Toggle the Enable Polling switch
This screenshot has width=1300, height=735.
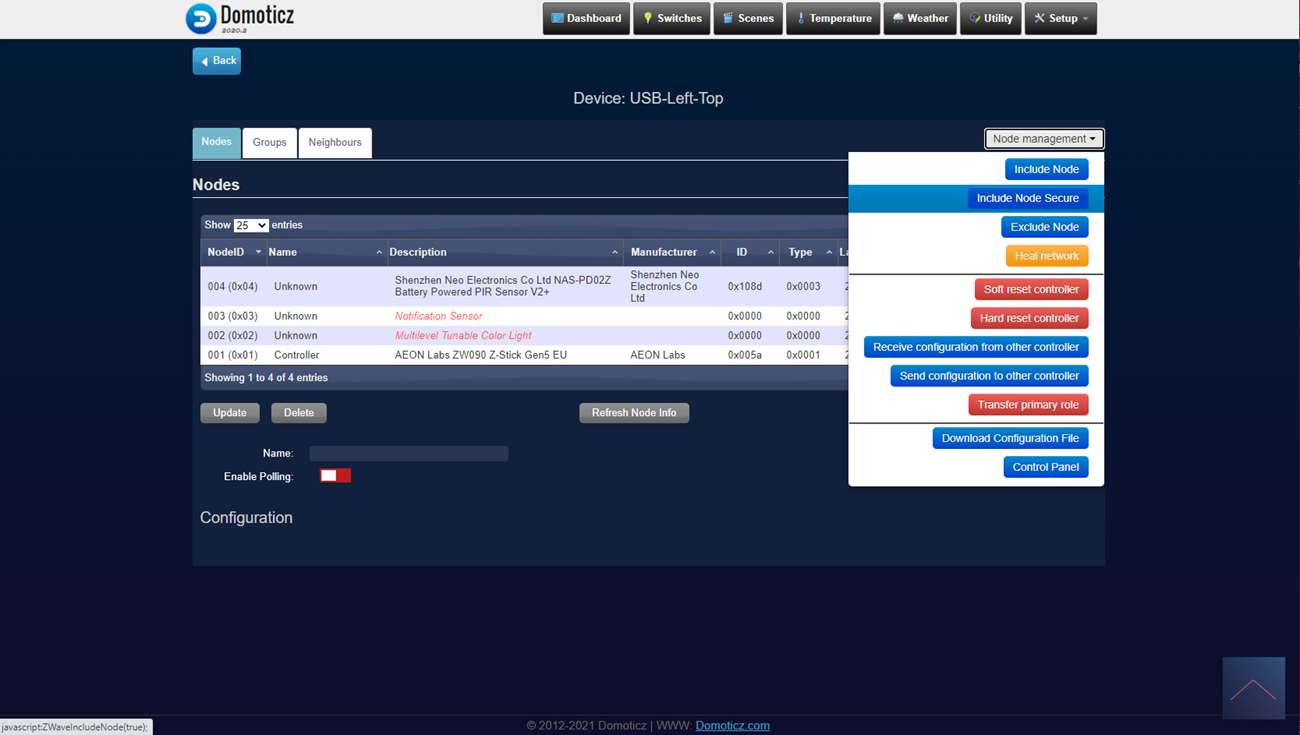point(335,476)
